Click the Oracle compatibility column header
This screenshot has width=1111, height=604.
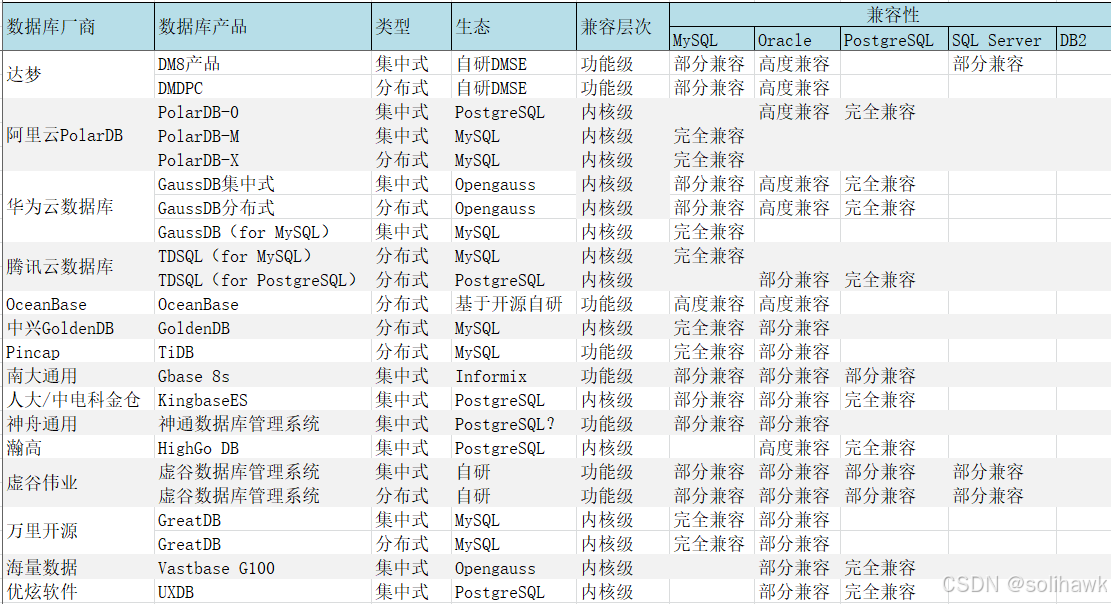(798, 40)
